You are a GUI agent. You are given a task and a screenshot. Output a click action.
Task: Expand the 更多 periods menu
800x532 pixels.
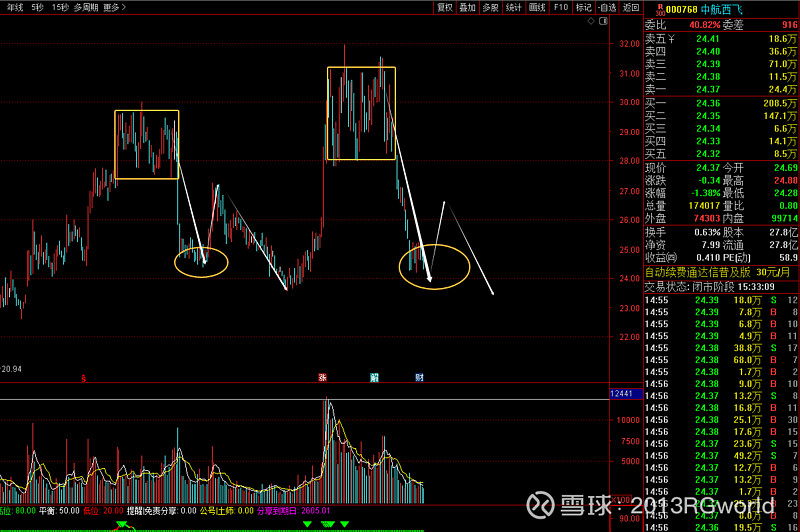(114, 7)
